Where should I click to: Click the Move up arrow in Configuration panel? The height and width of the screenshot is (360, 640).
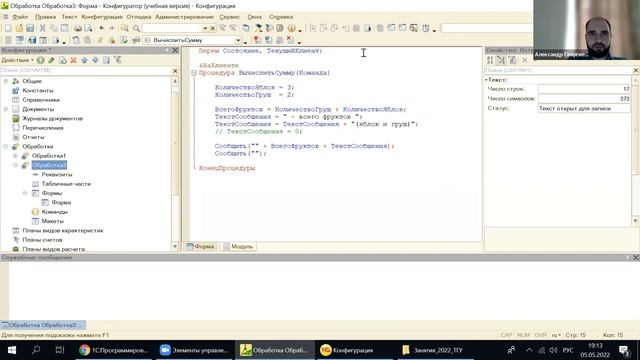84,60
